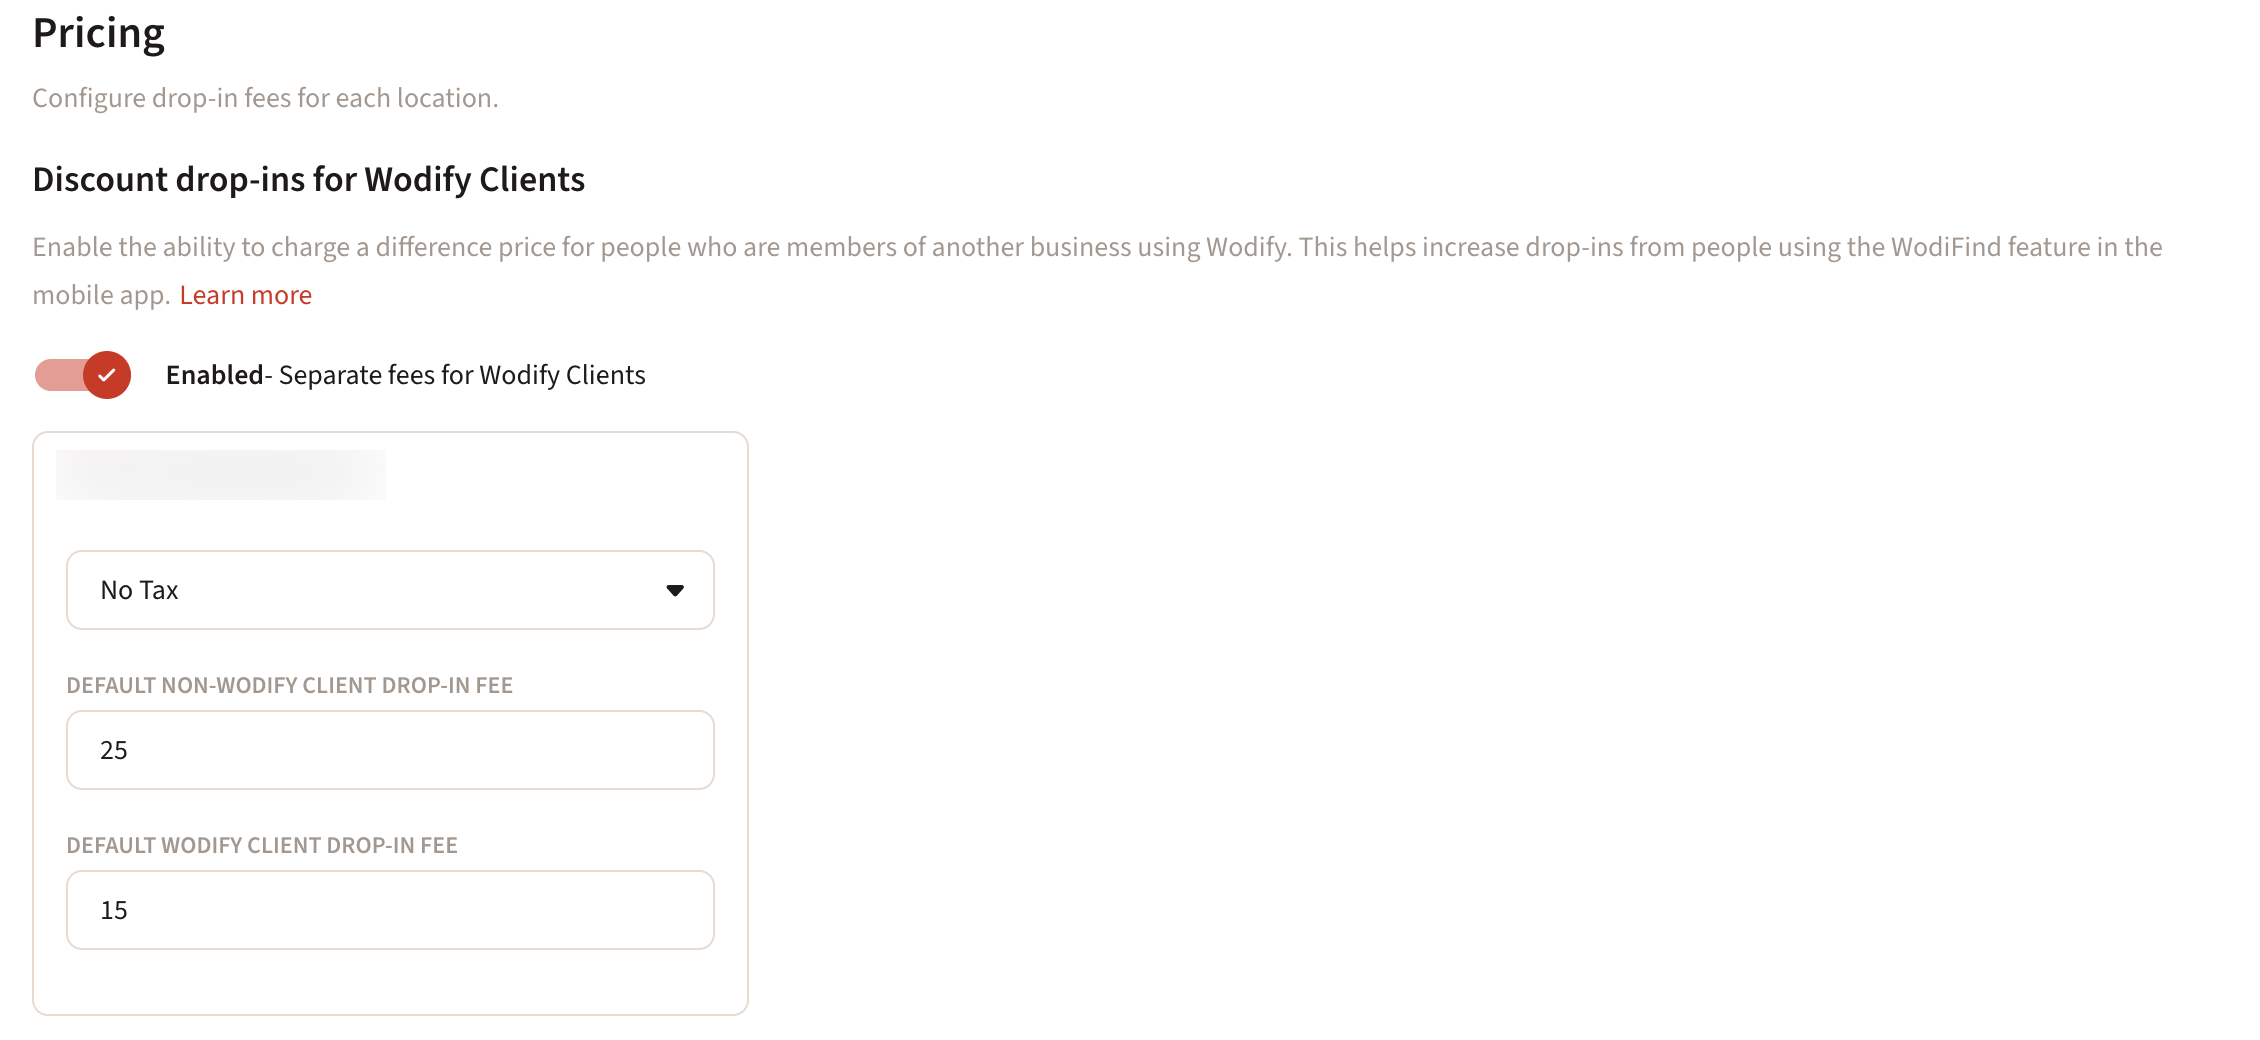Click the dropdown caret arrow beside No Tax
The height and width of the screenshot is (1040, 2260).
(675, 590)
